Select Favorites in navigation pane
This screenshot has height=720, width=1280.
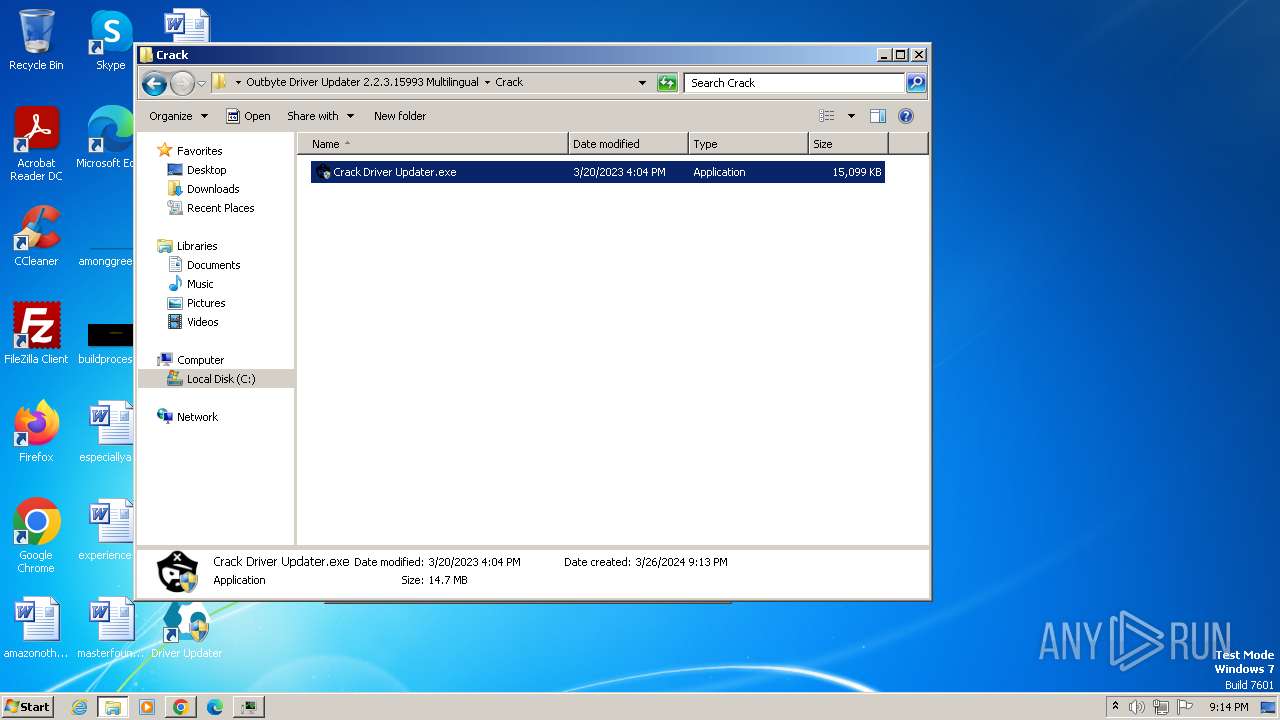(199, 151)
